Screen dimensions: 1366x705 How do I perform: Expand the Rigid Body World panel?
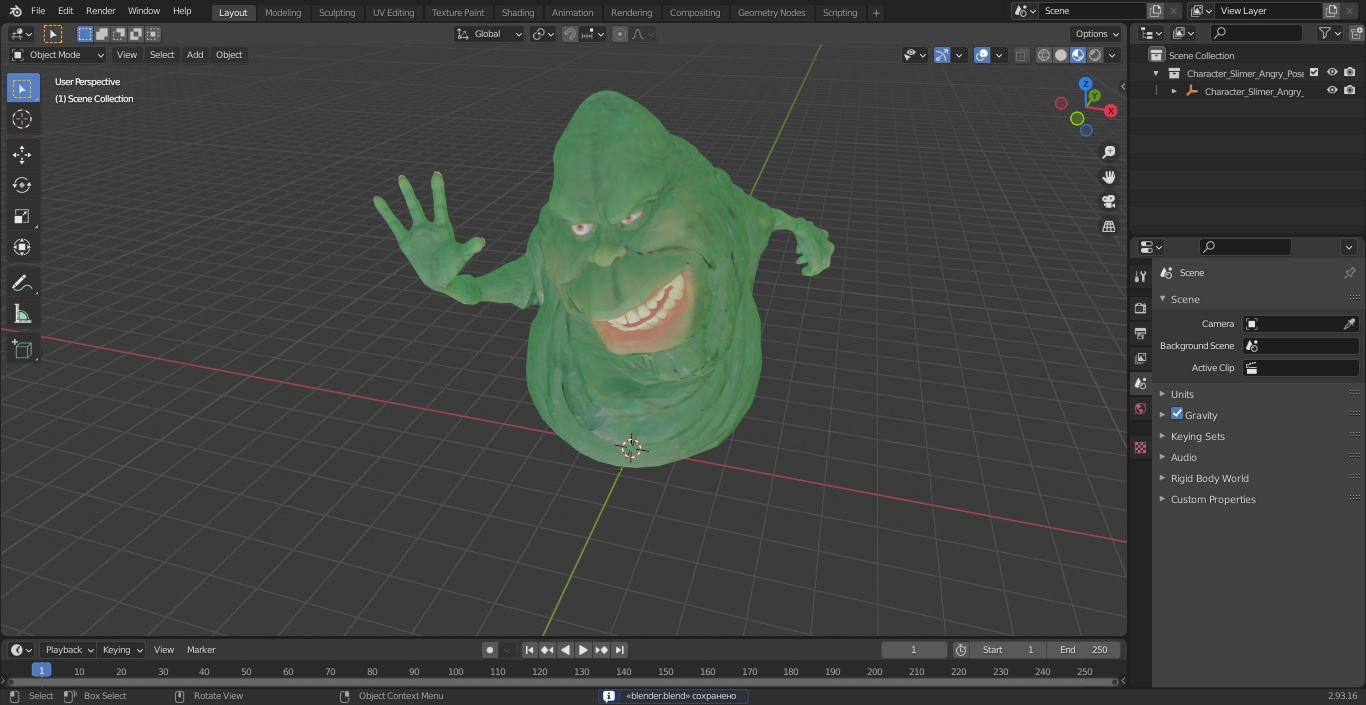pos(1209,478)
